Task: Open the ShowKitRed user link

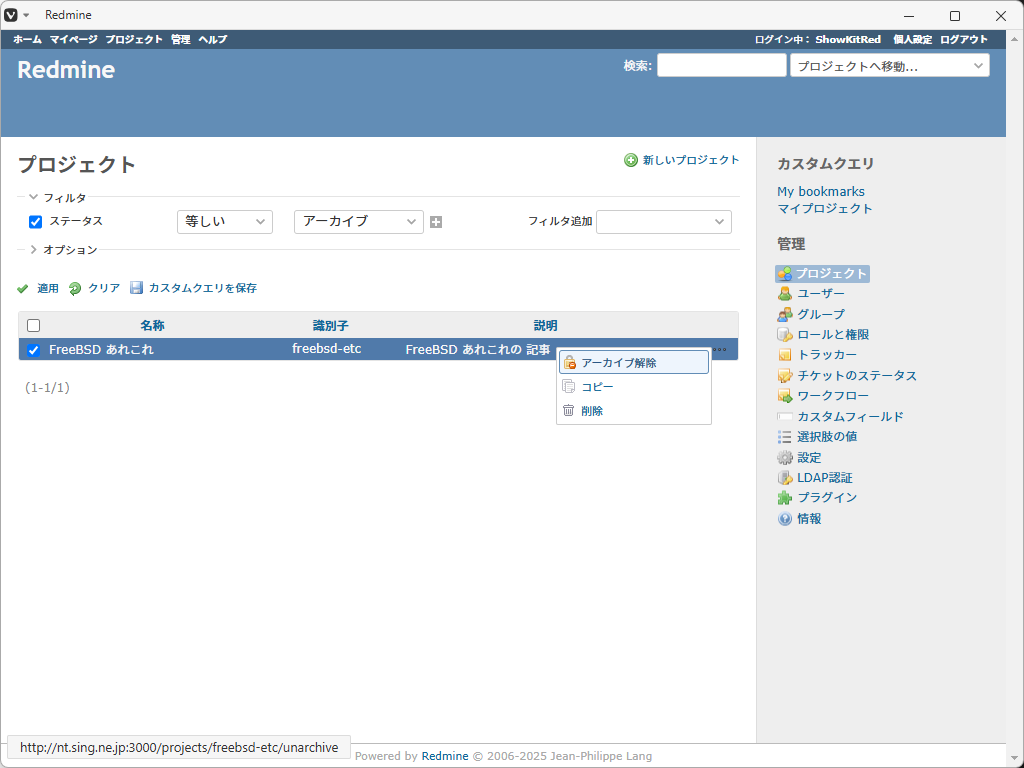Action: (848, 39)
